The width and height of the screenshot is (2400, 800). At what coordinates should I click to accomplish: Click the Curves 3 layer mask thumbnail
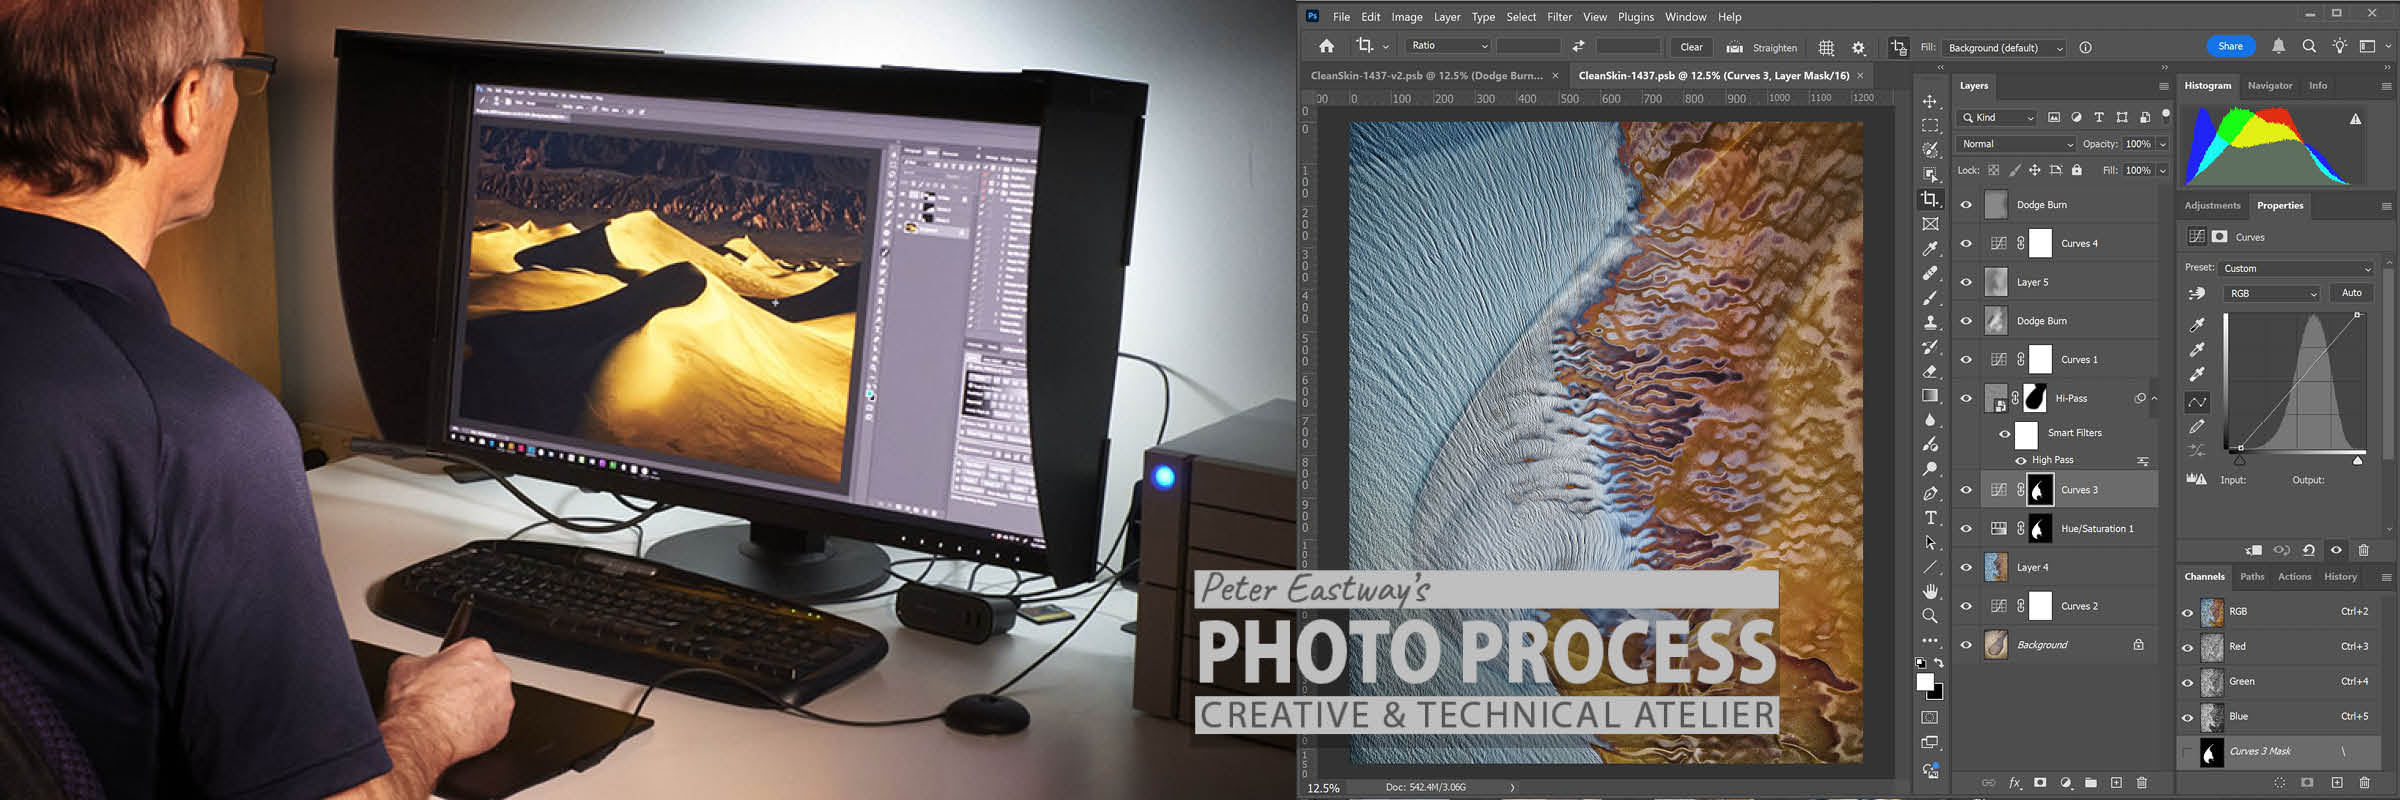pos(2040,490)
